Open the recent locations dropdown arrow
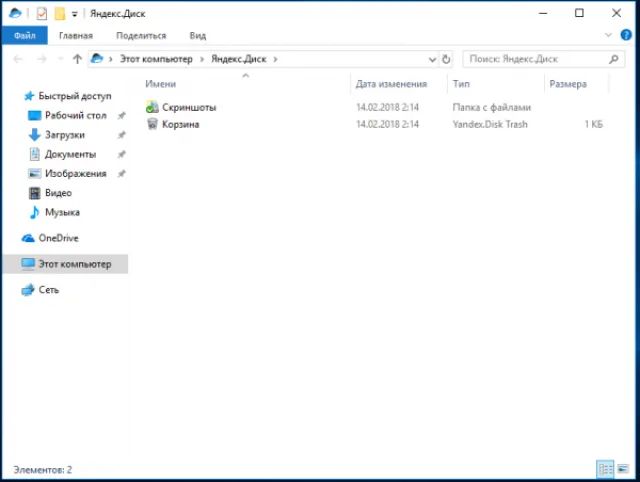The width and height of the screenshot is (640, 482). [x=60, y=60]
